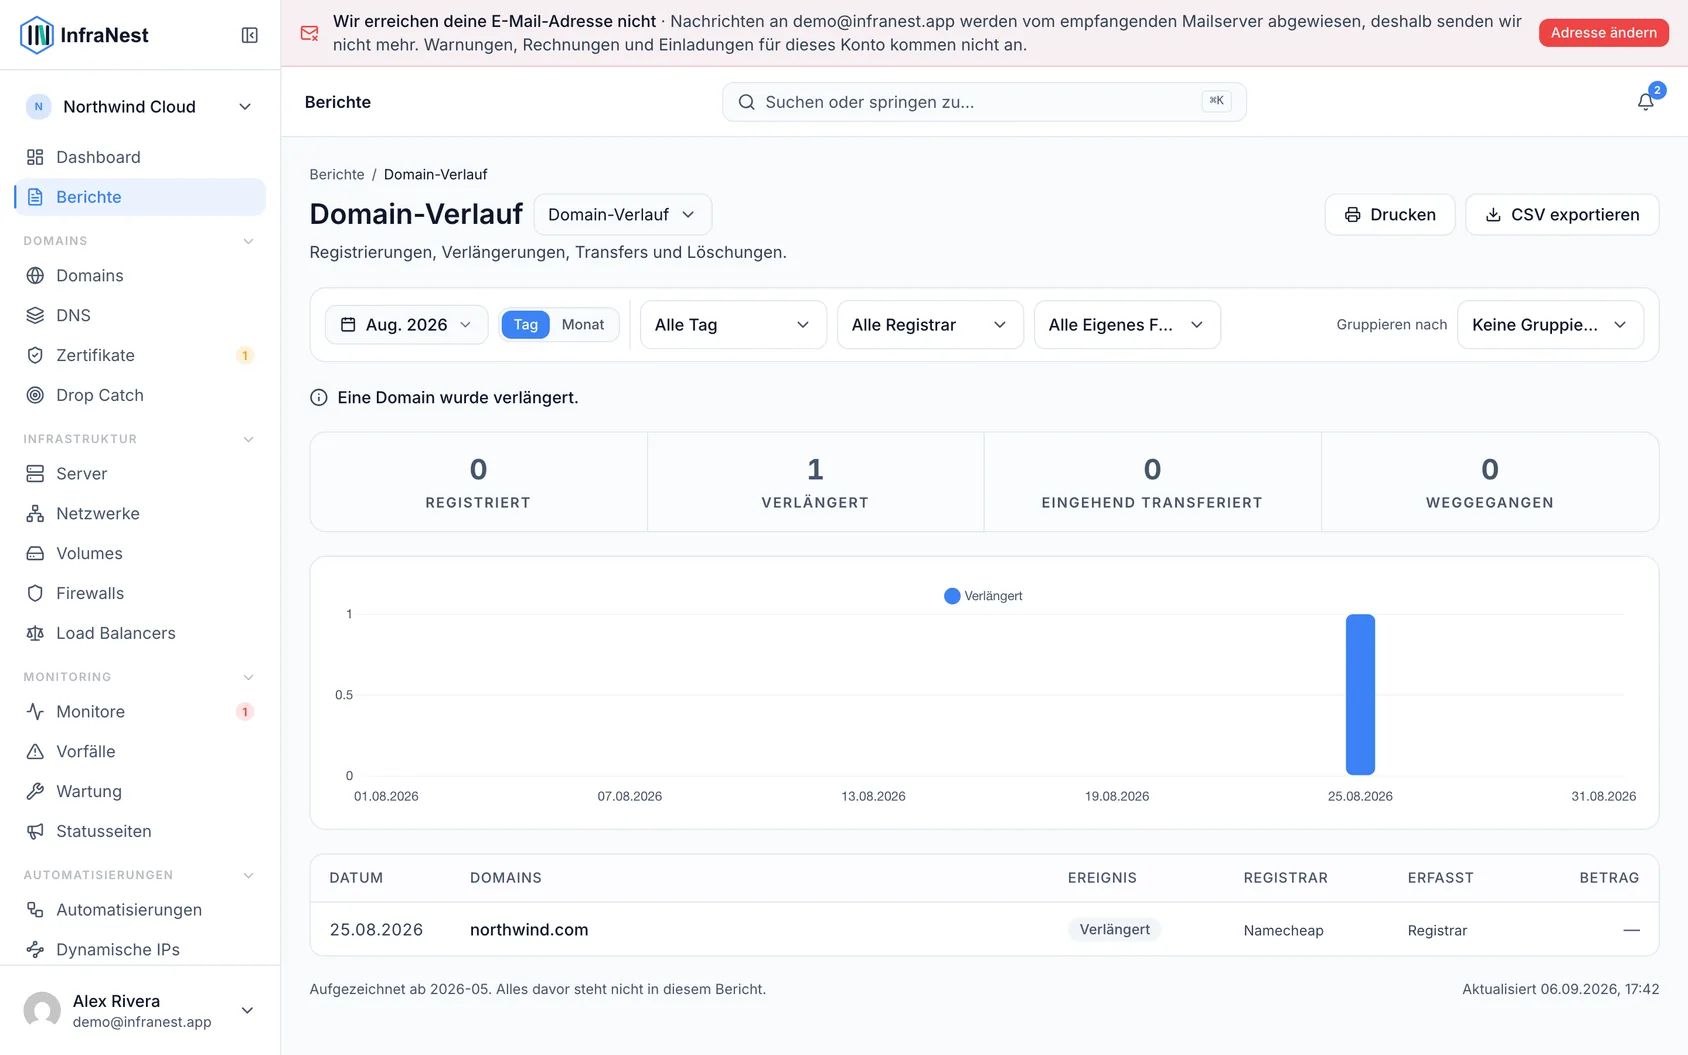Click the Vorfälle warning triangle icon
Image resolution: width=1688 pixels, height=1055 pixels.
35,751
